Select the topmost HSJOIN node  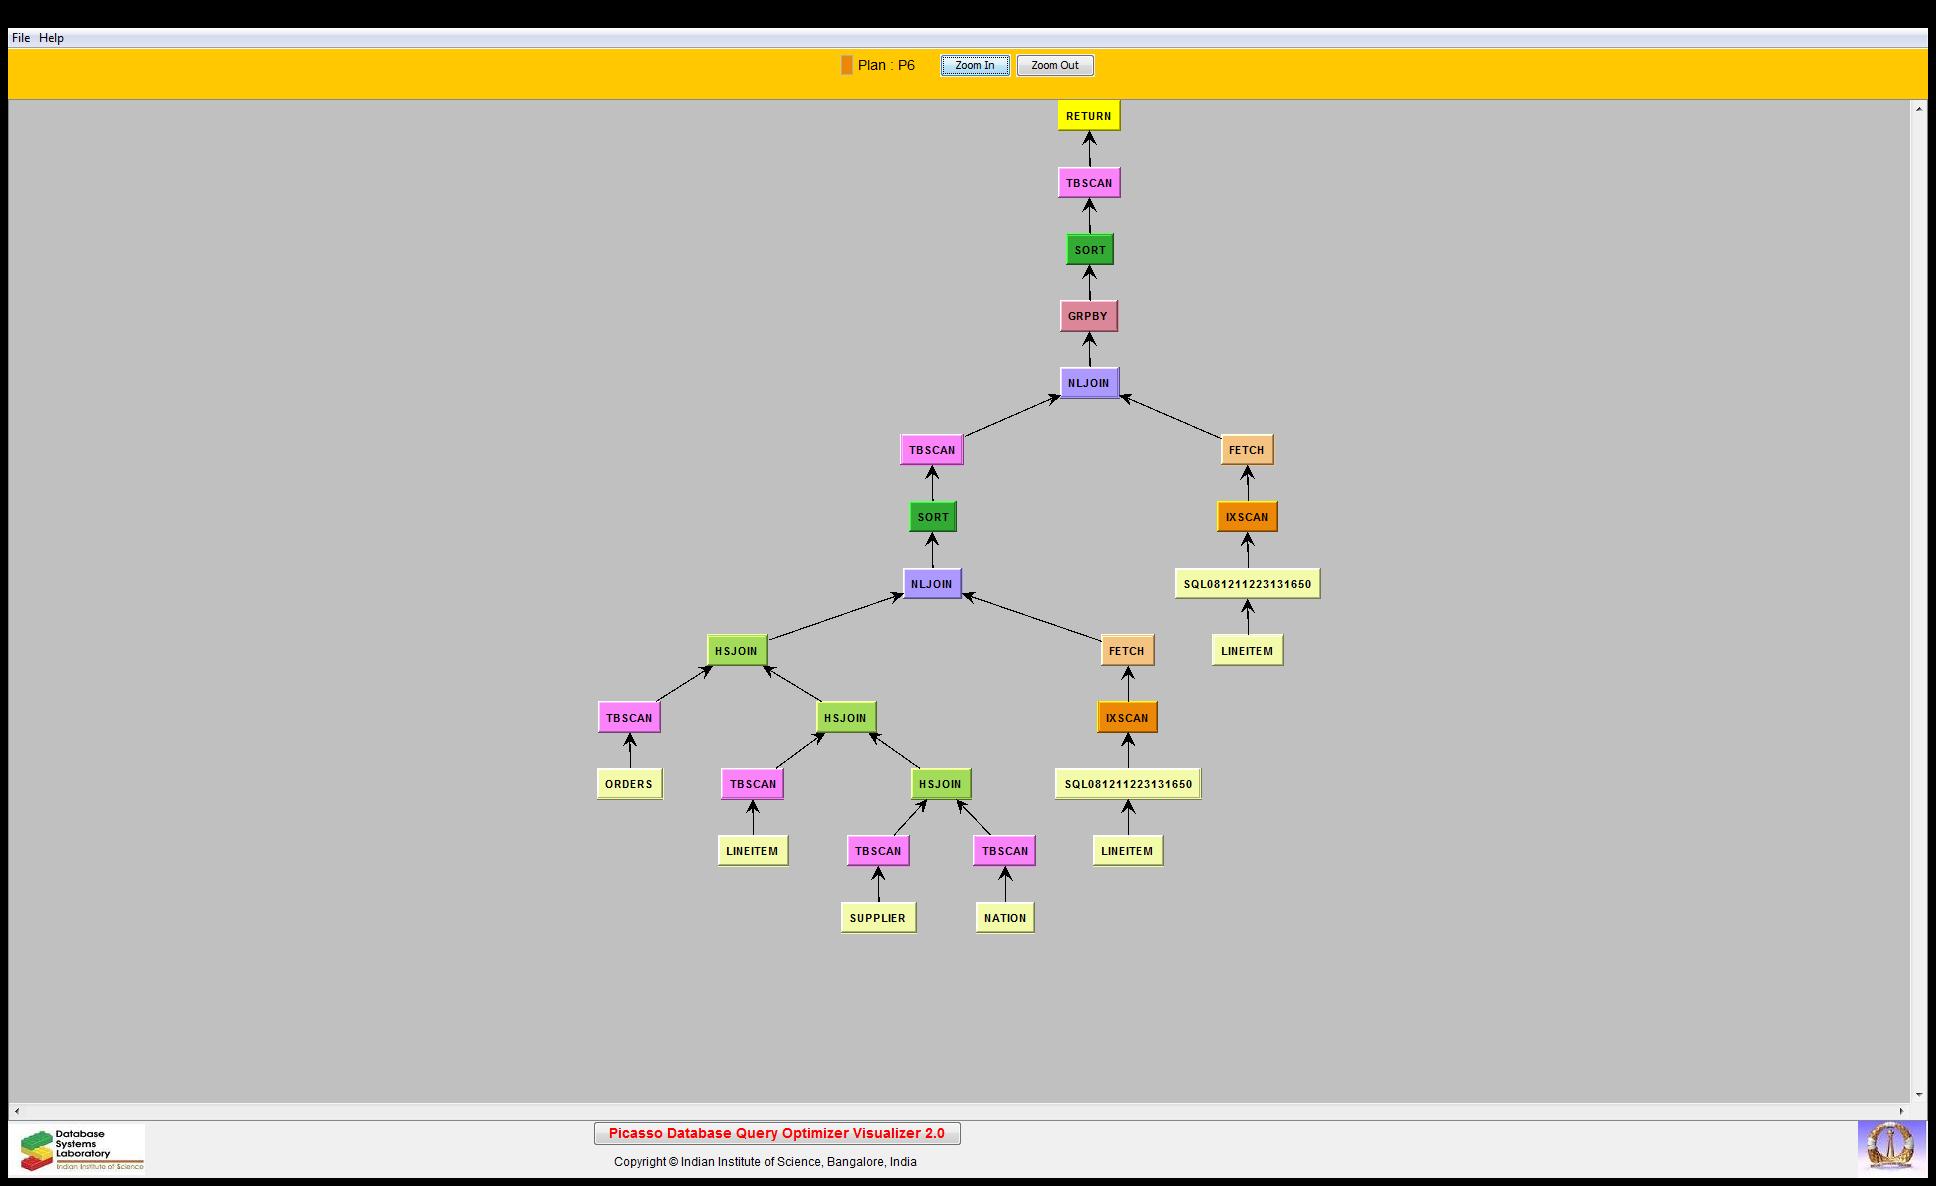tap(736, 651)
